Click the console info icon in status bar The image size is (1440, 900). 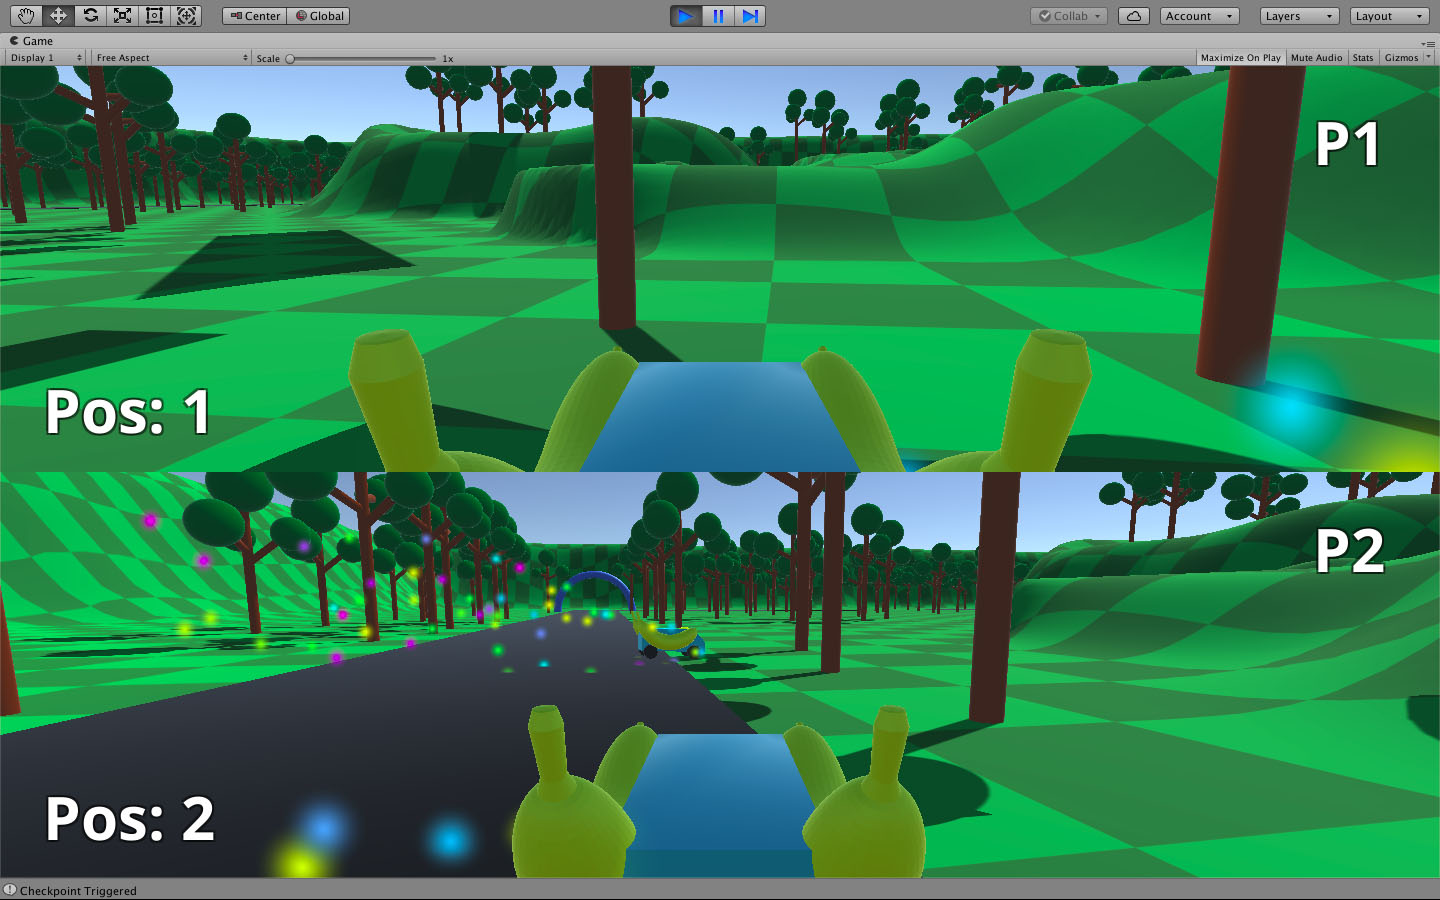pyautogui.click(x=10, y=890)
